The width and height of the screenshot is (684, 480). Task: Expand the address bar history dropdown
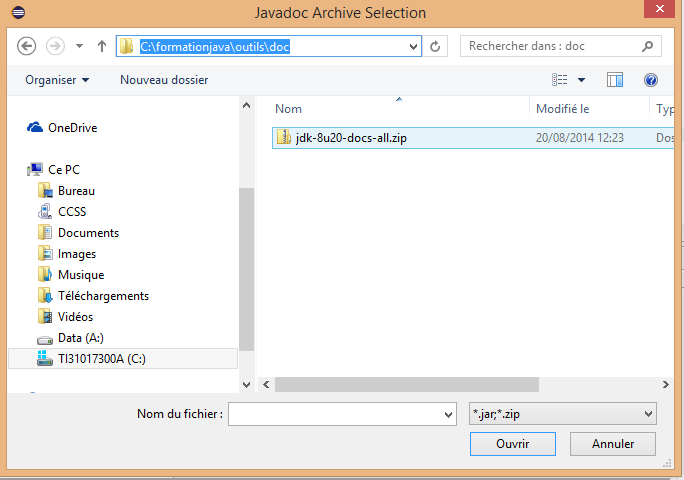coord(413,47)
